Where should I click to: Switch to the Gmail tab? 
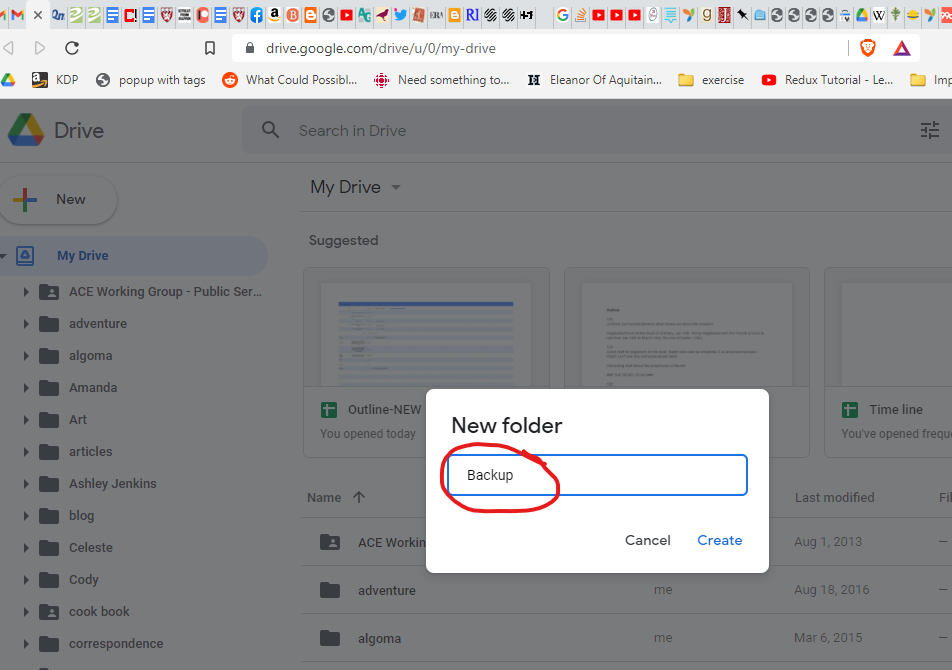click(x=18, y=15)
